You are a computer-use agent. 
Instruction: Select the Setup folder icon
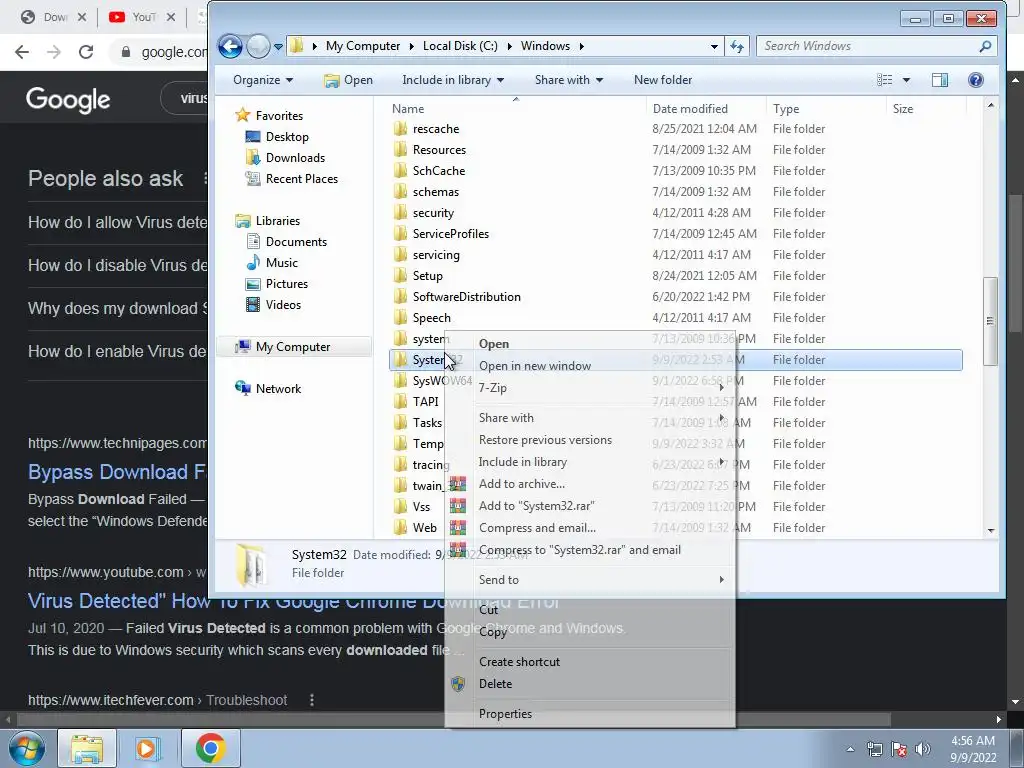click(x=400, y=276)
